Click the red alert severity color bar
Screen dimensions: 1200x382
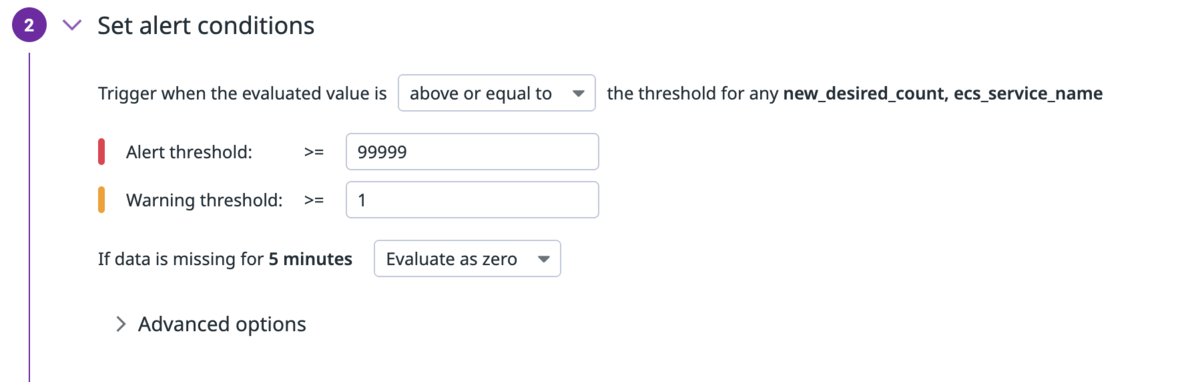tap(102, 152)
